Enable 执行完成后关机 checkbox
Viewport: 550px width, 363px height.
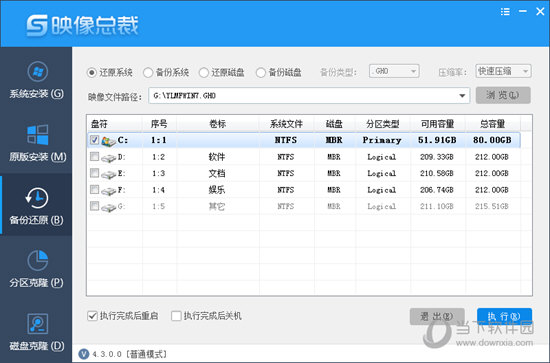tap(176, 316)
